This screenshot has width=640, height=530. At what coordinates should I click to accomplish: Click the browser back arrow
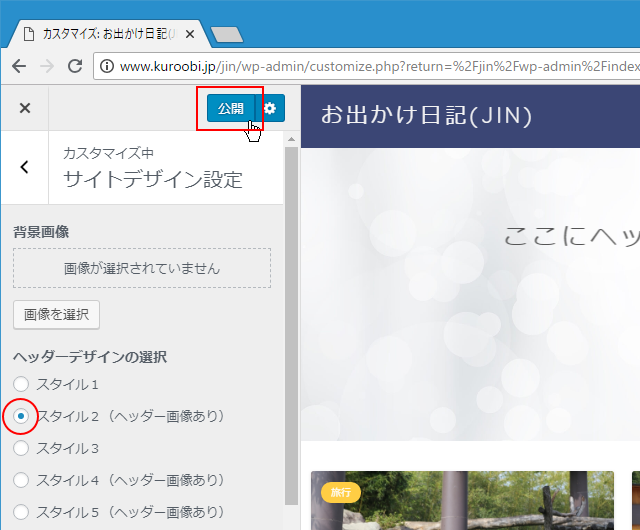(x=18, y=67)
